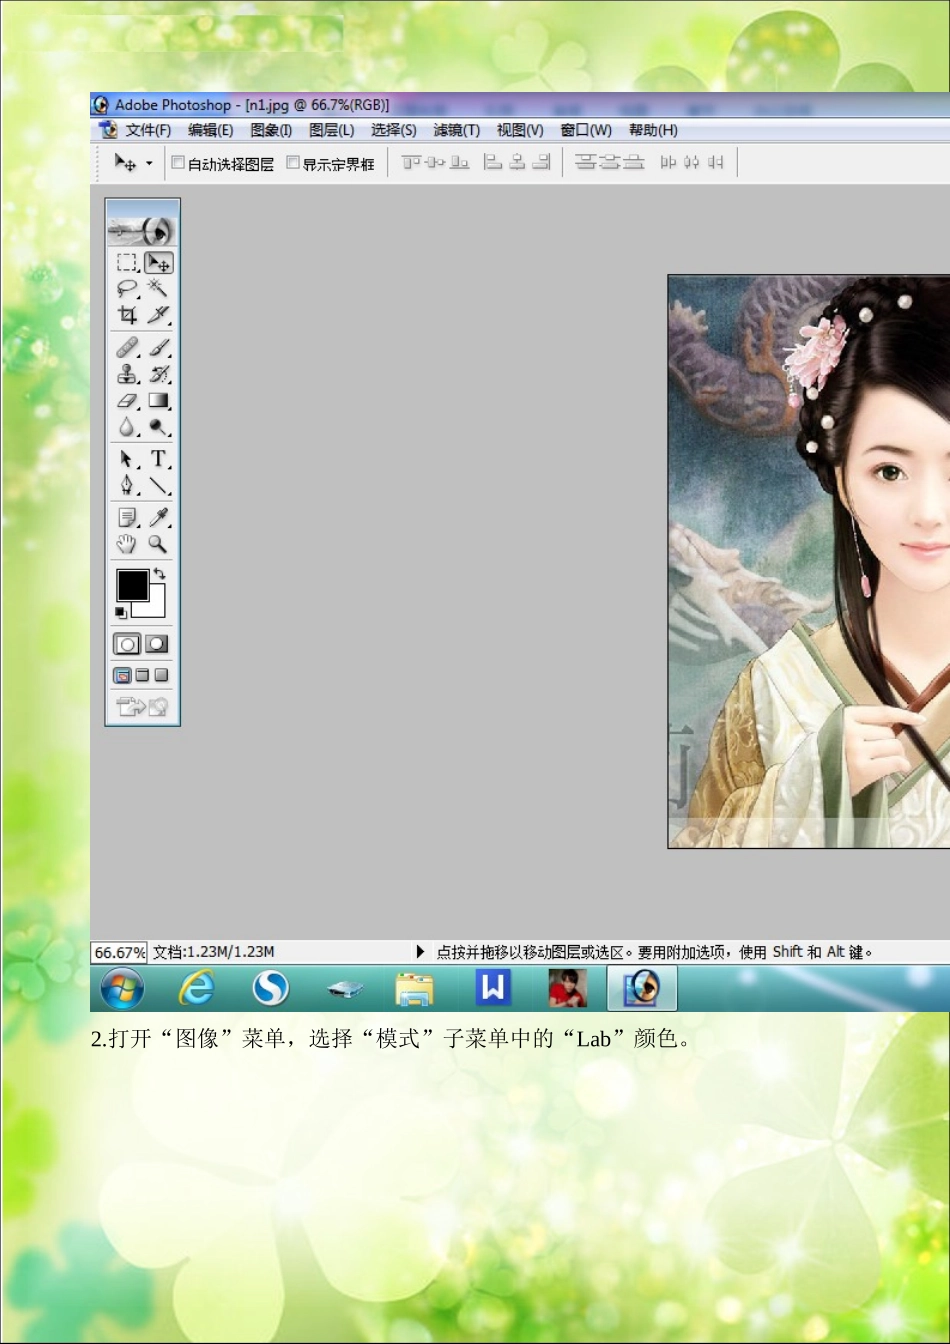The image size is (950, 1344).
Task: Click Distribute Right Edges button
Action: click(716, 162)
